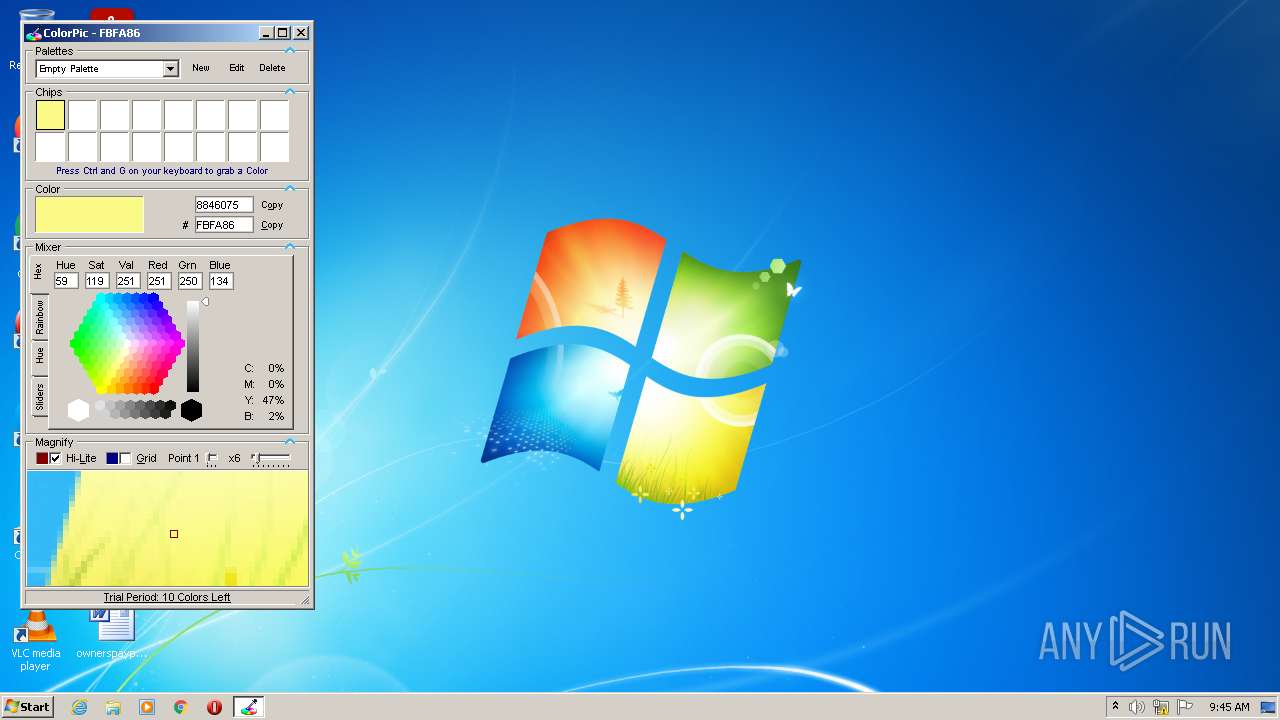Click the Blue value field

220,281
